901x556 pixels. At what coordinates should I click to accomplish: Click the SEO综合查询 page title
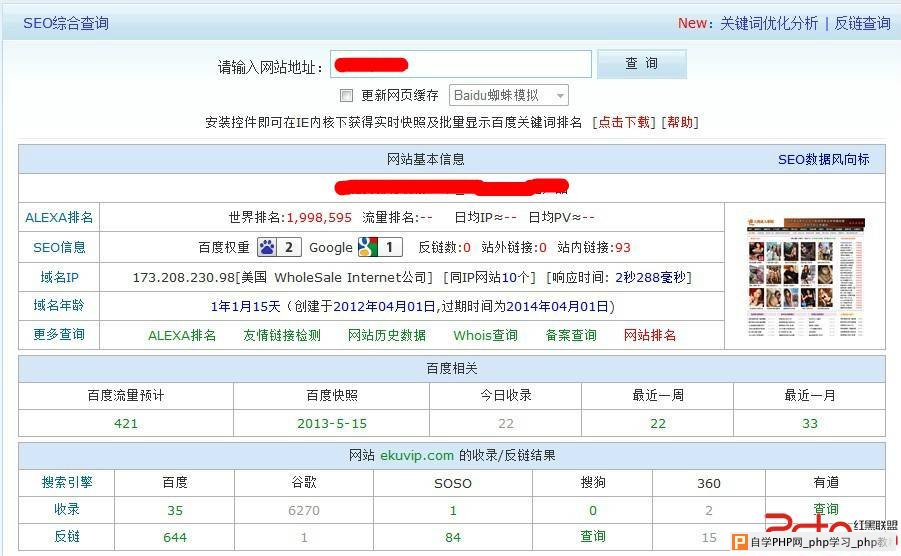coord(66,23)
